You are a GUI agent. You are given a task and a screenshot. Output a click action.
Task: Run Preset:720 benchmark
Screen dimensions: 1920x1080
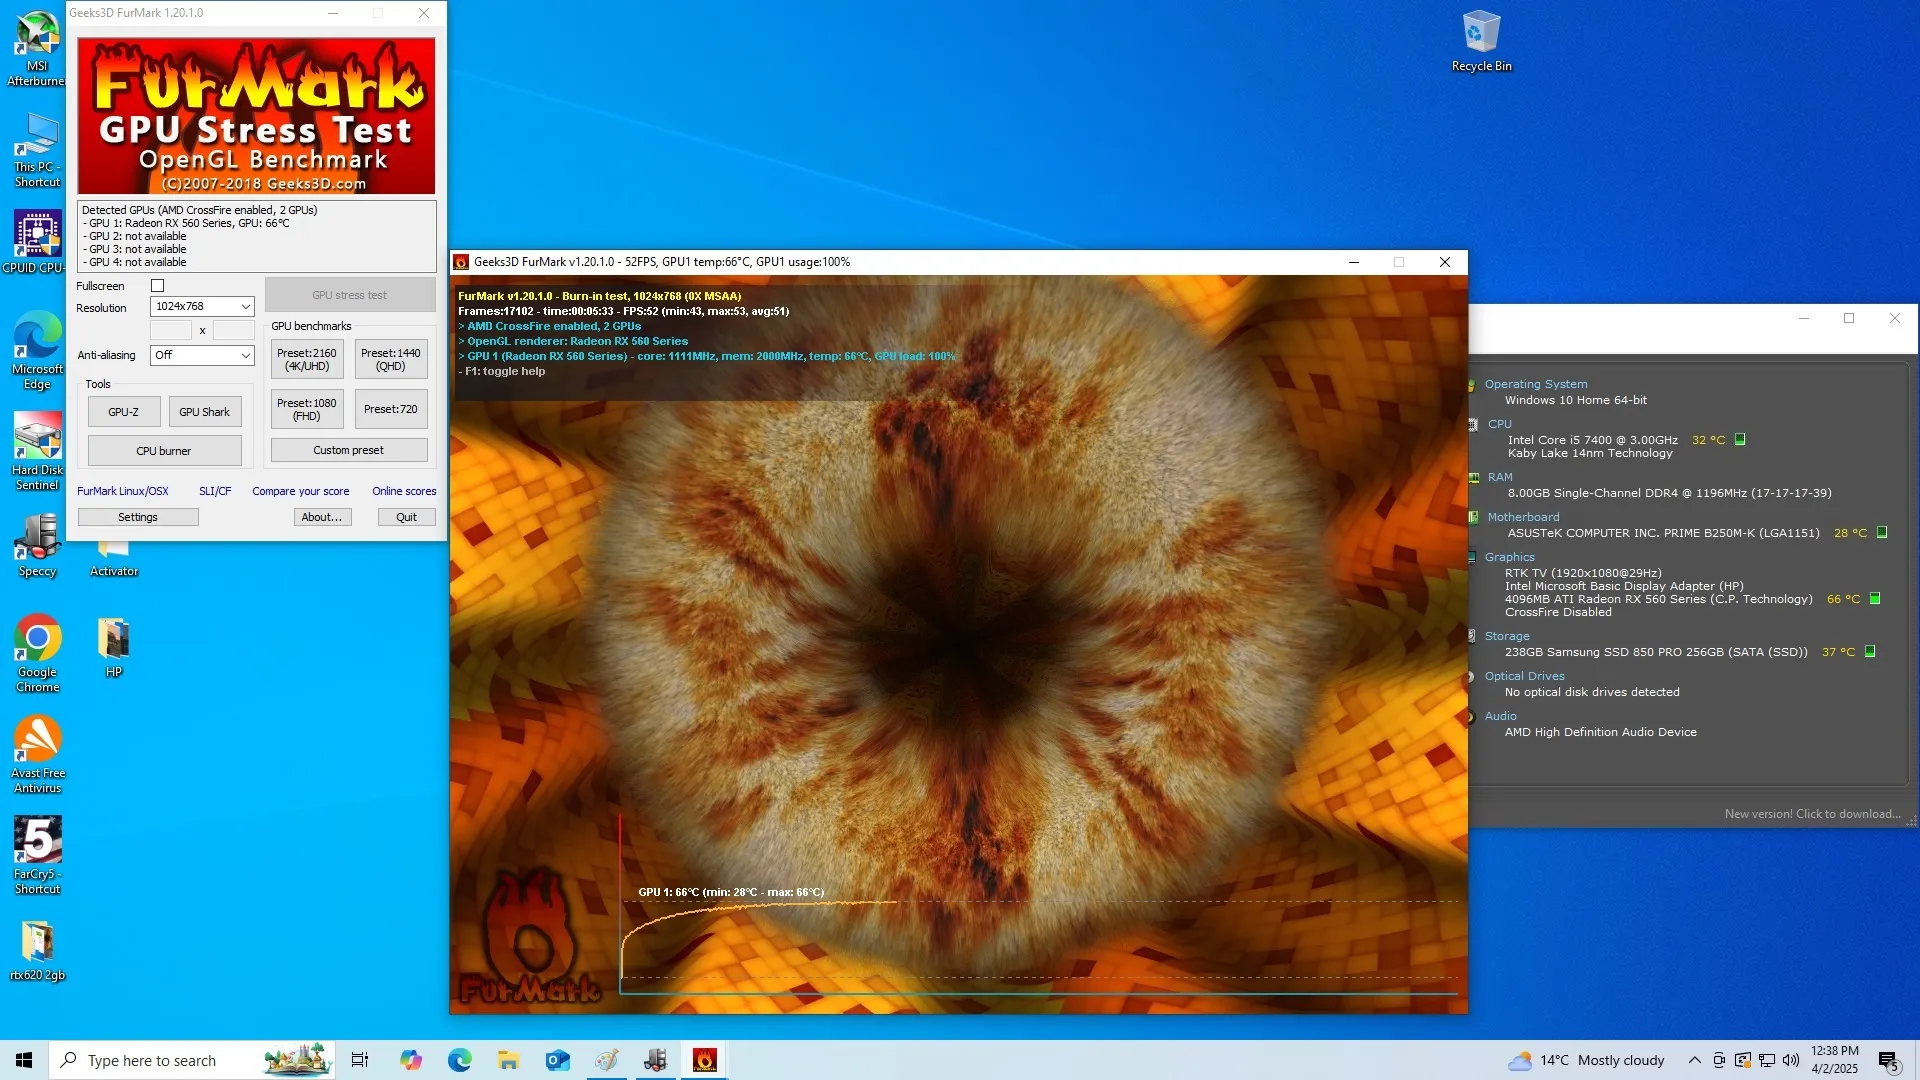coord(391,409)
